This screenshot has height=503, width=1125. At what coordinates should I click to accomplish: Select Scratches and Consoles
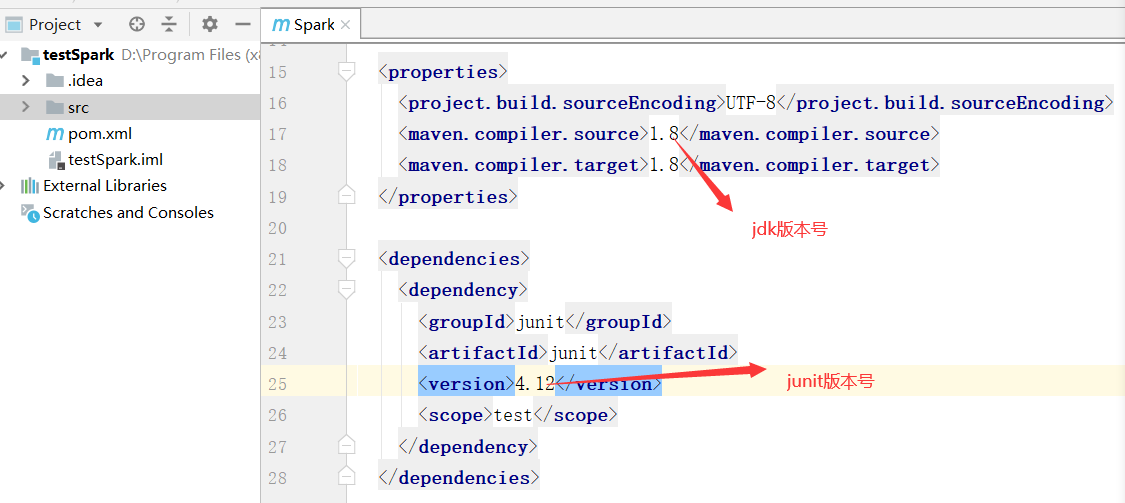(128, 212)
